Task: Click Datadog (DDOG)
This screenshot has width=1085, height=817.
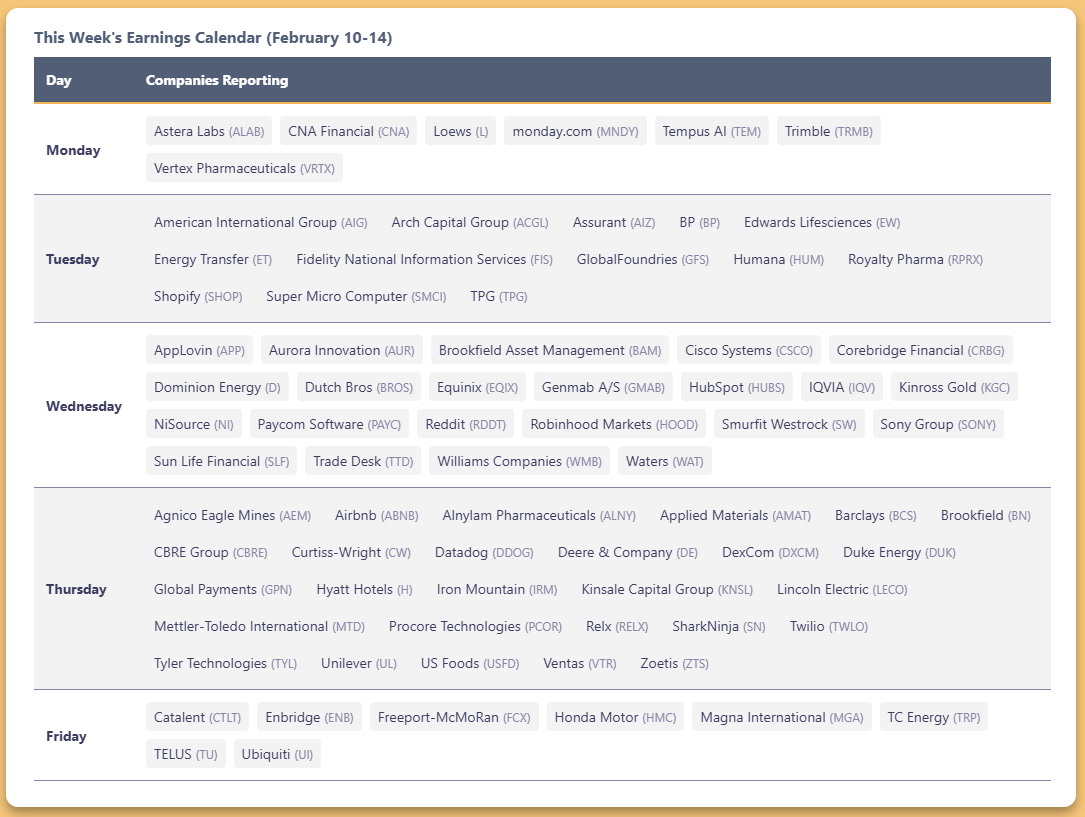Action: (x=484, y=553)
